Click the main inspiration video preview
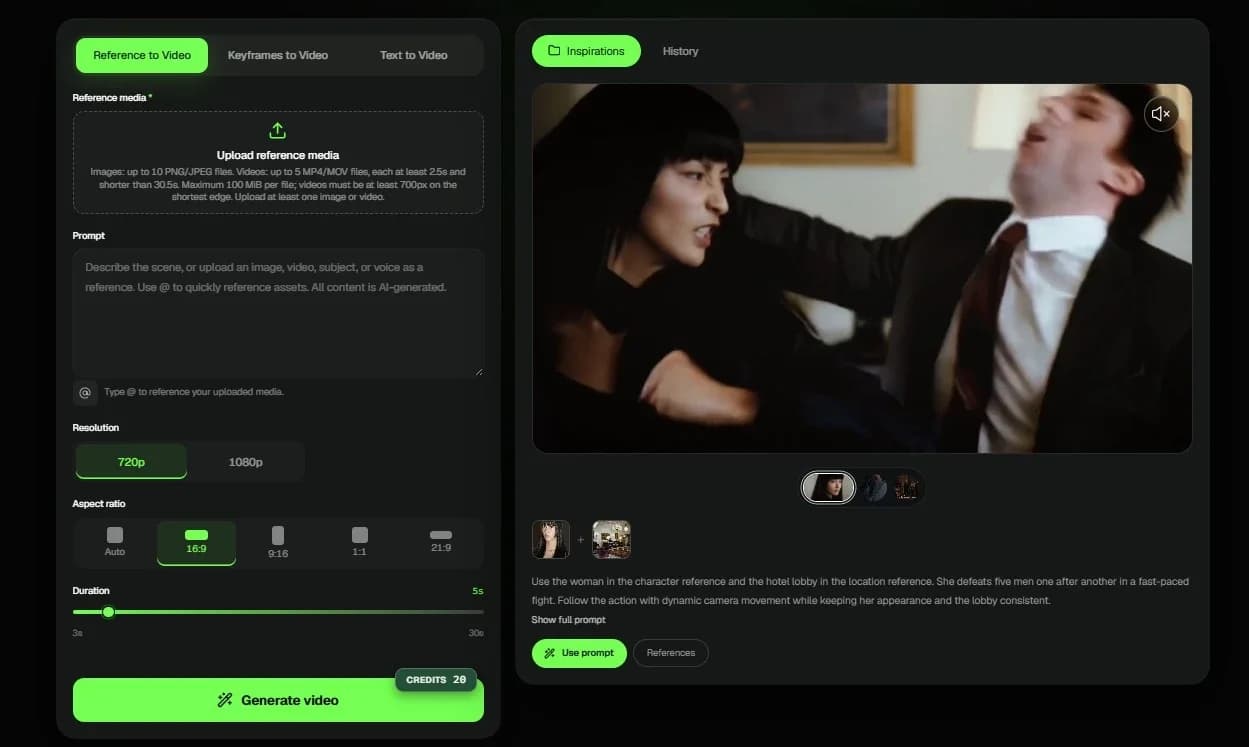This screenshot has width=1249, height=747. 862,268
